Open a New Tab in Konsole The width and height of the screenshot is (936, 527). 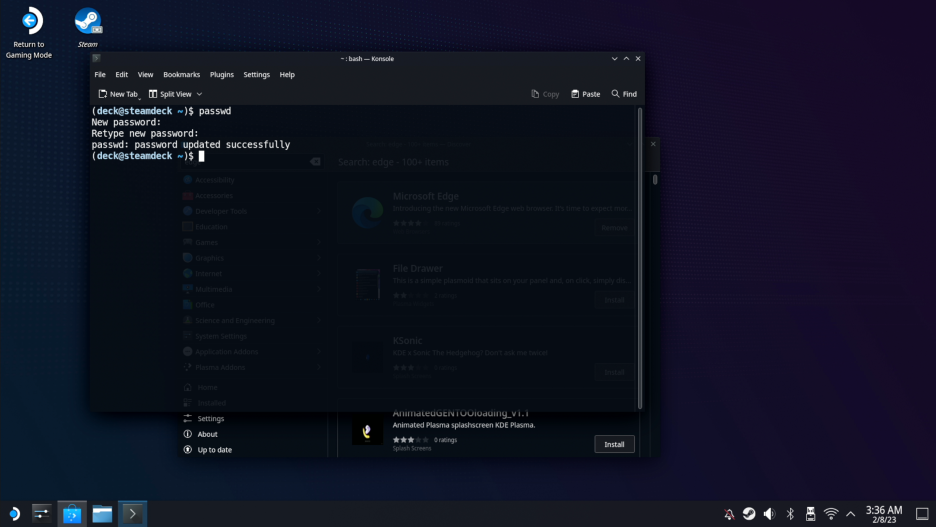118,94
